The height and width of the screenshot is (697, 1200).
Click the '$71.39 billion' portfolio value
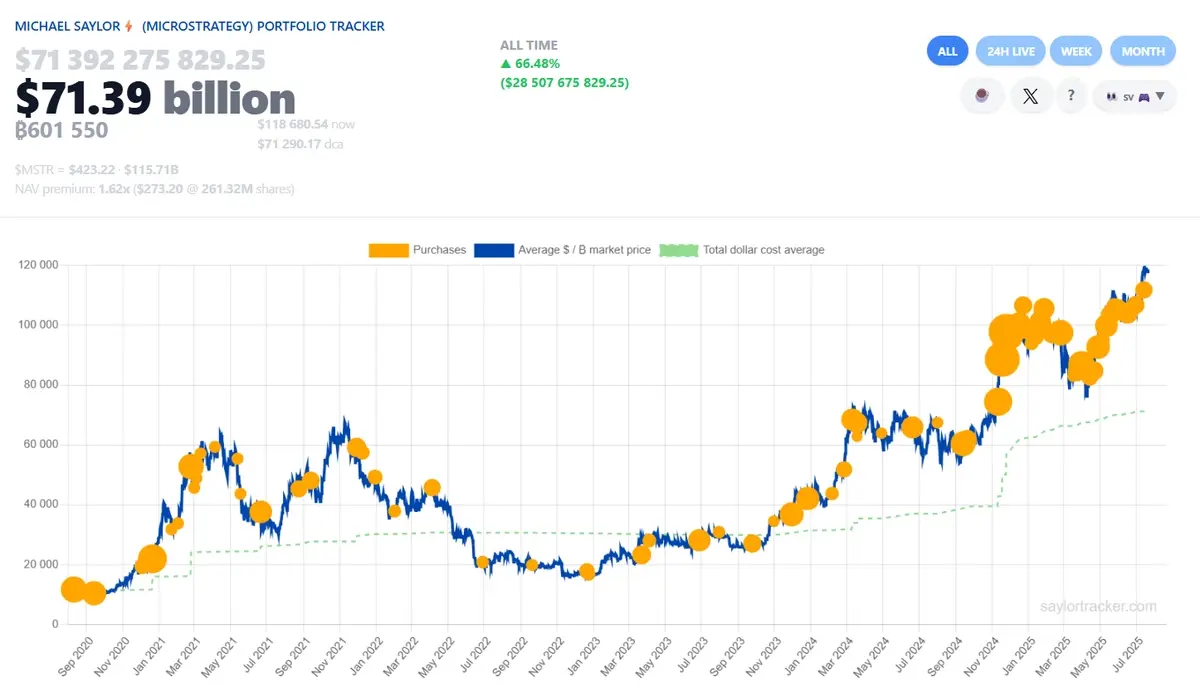(155, 98)
